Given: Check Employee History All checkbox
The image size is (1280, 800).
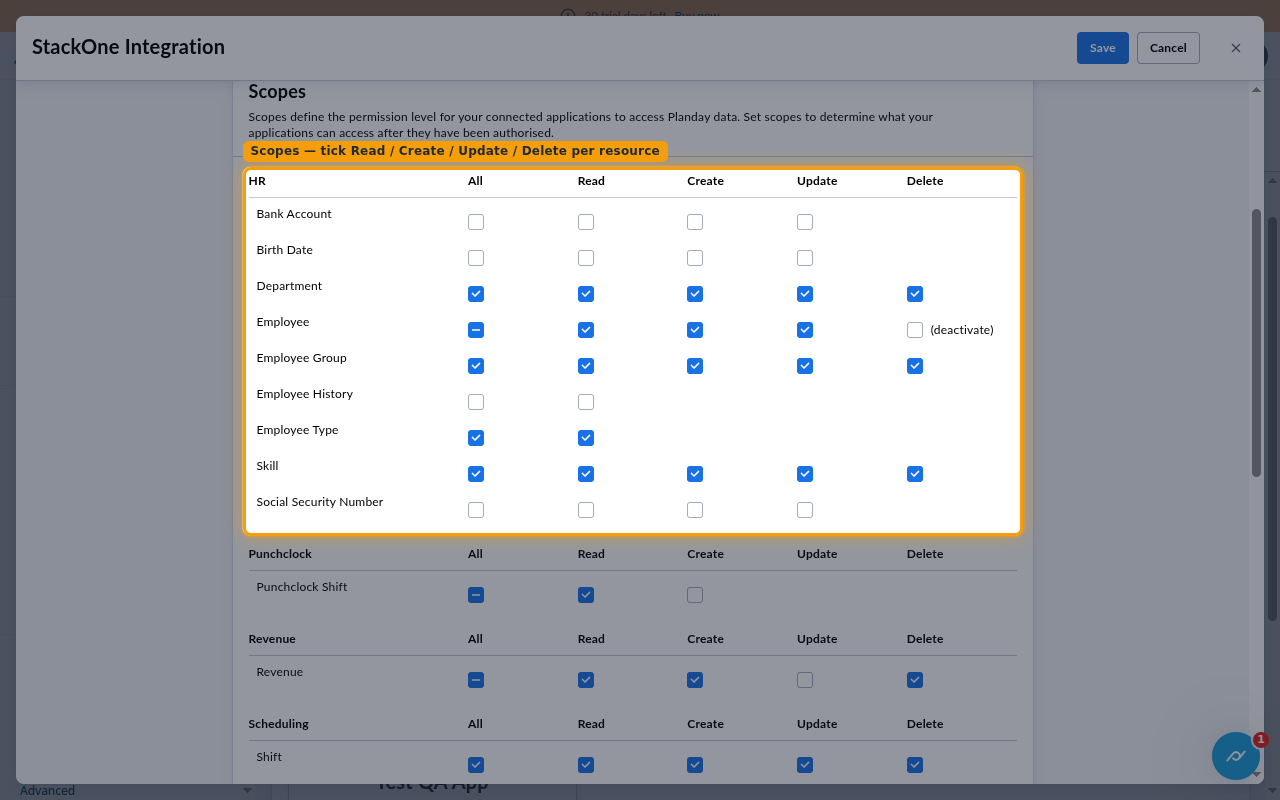Looking at the screenshot, I should click(476, 402).
